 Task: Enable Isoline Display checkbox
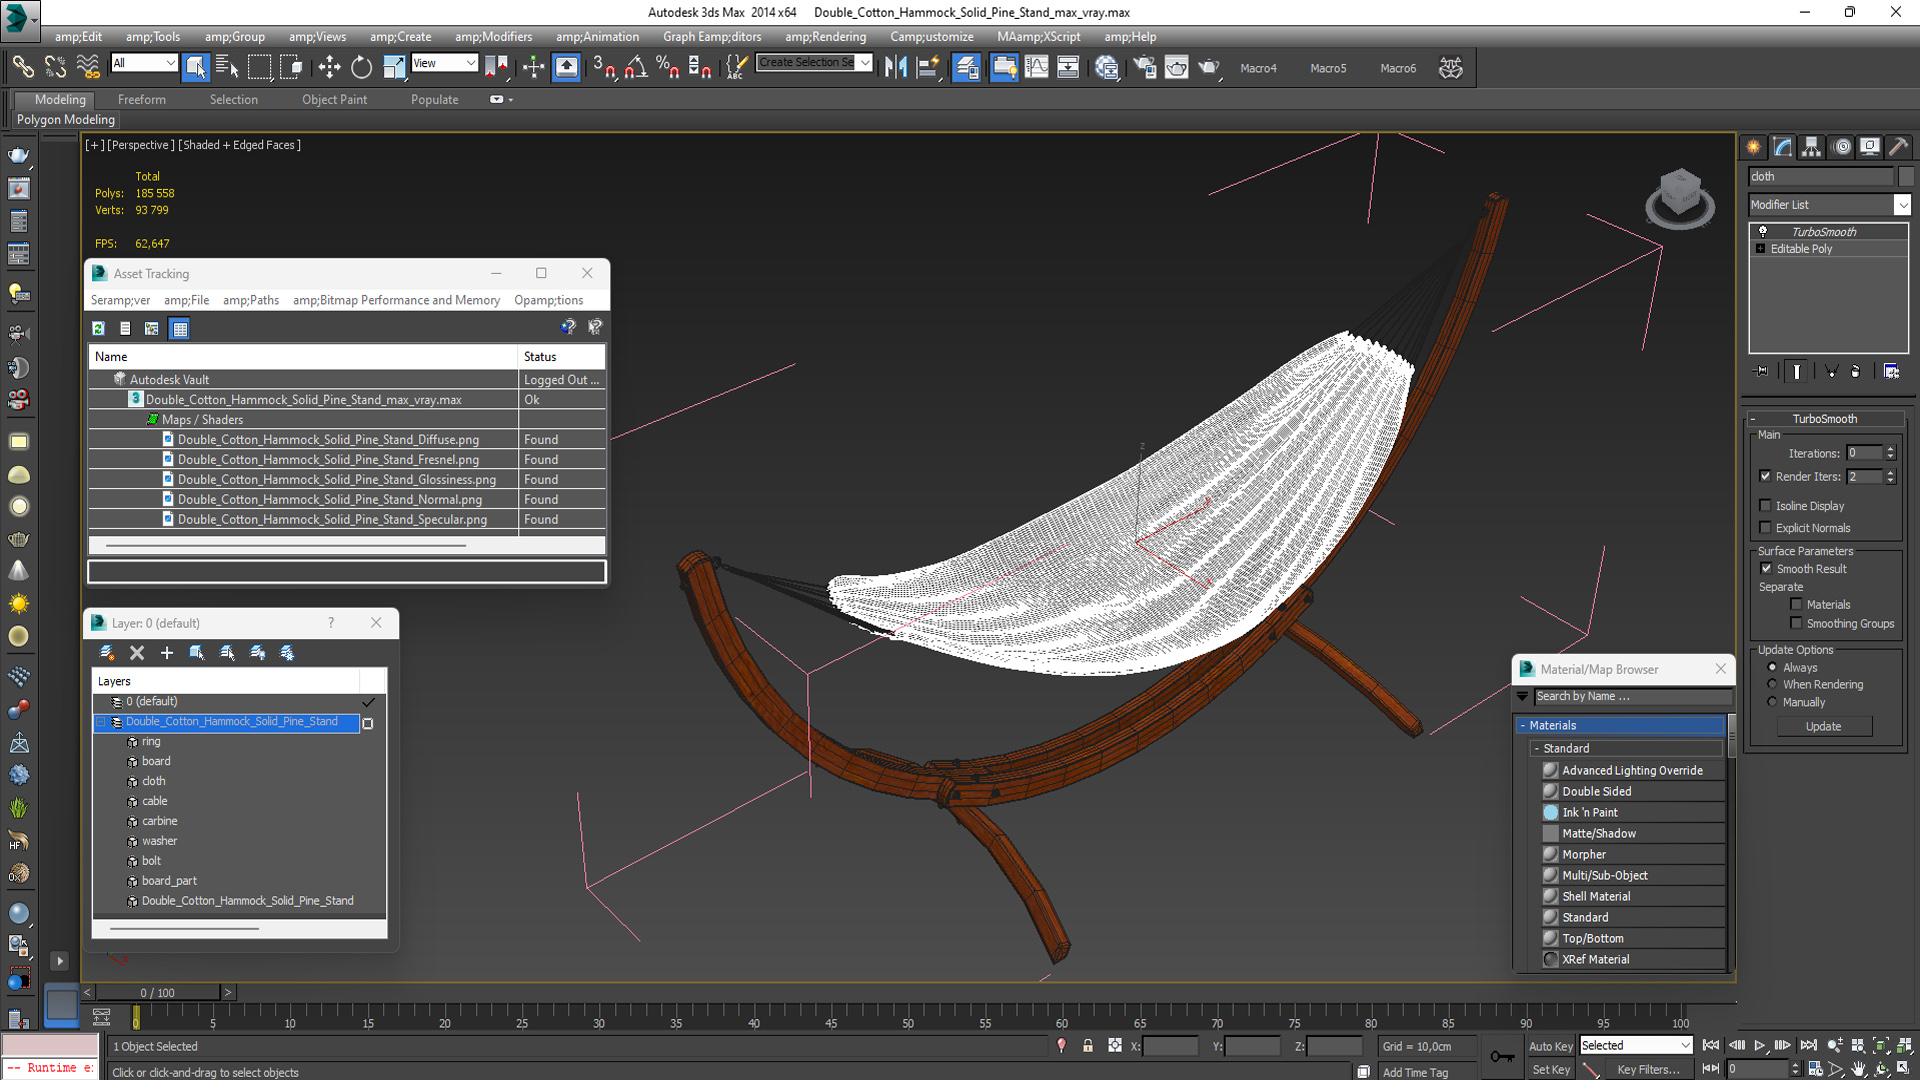click(x=1765, y=506)
